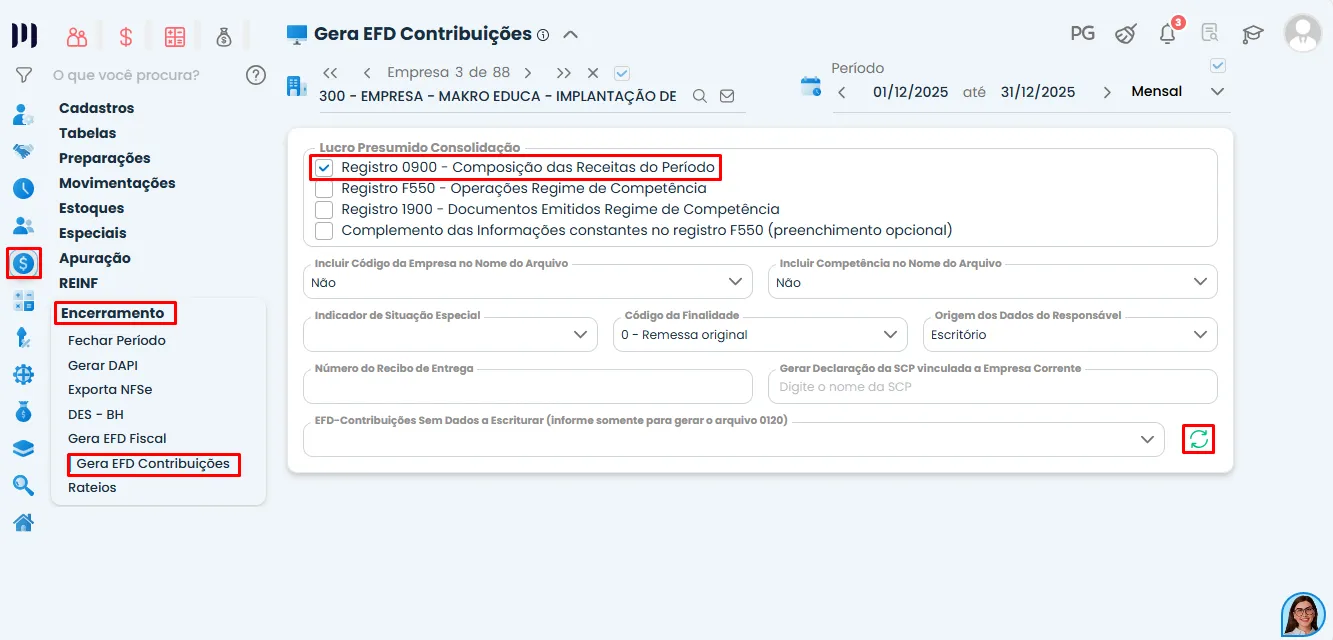Enable Registro F550 - Operações Regime de Competência
1333x640 pixels.
click(324, 188)
